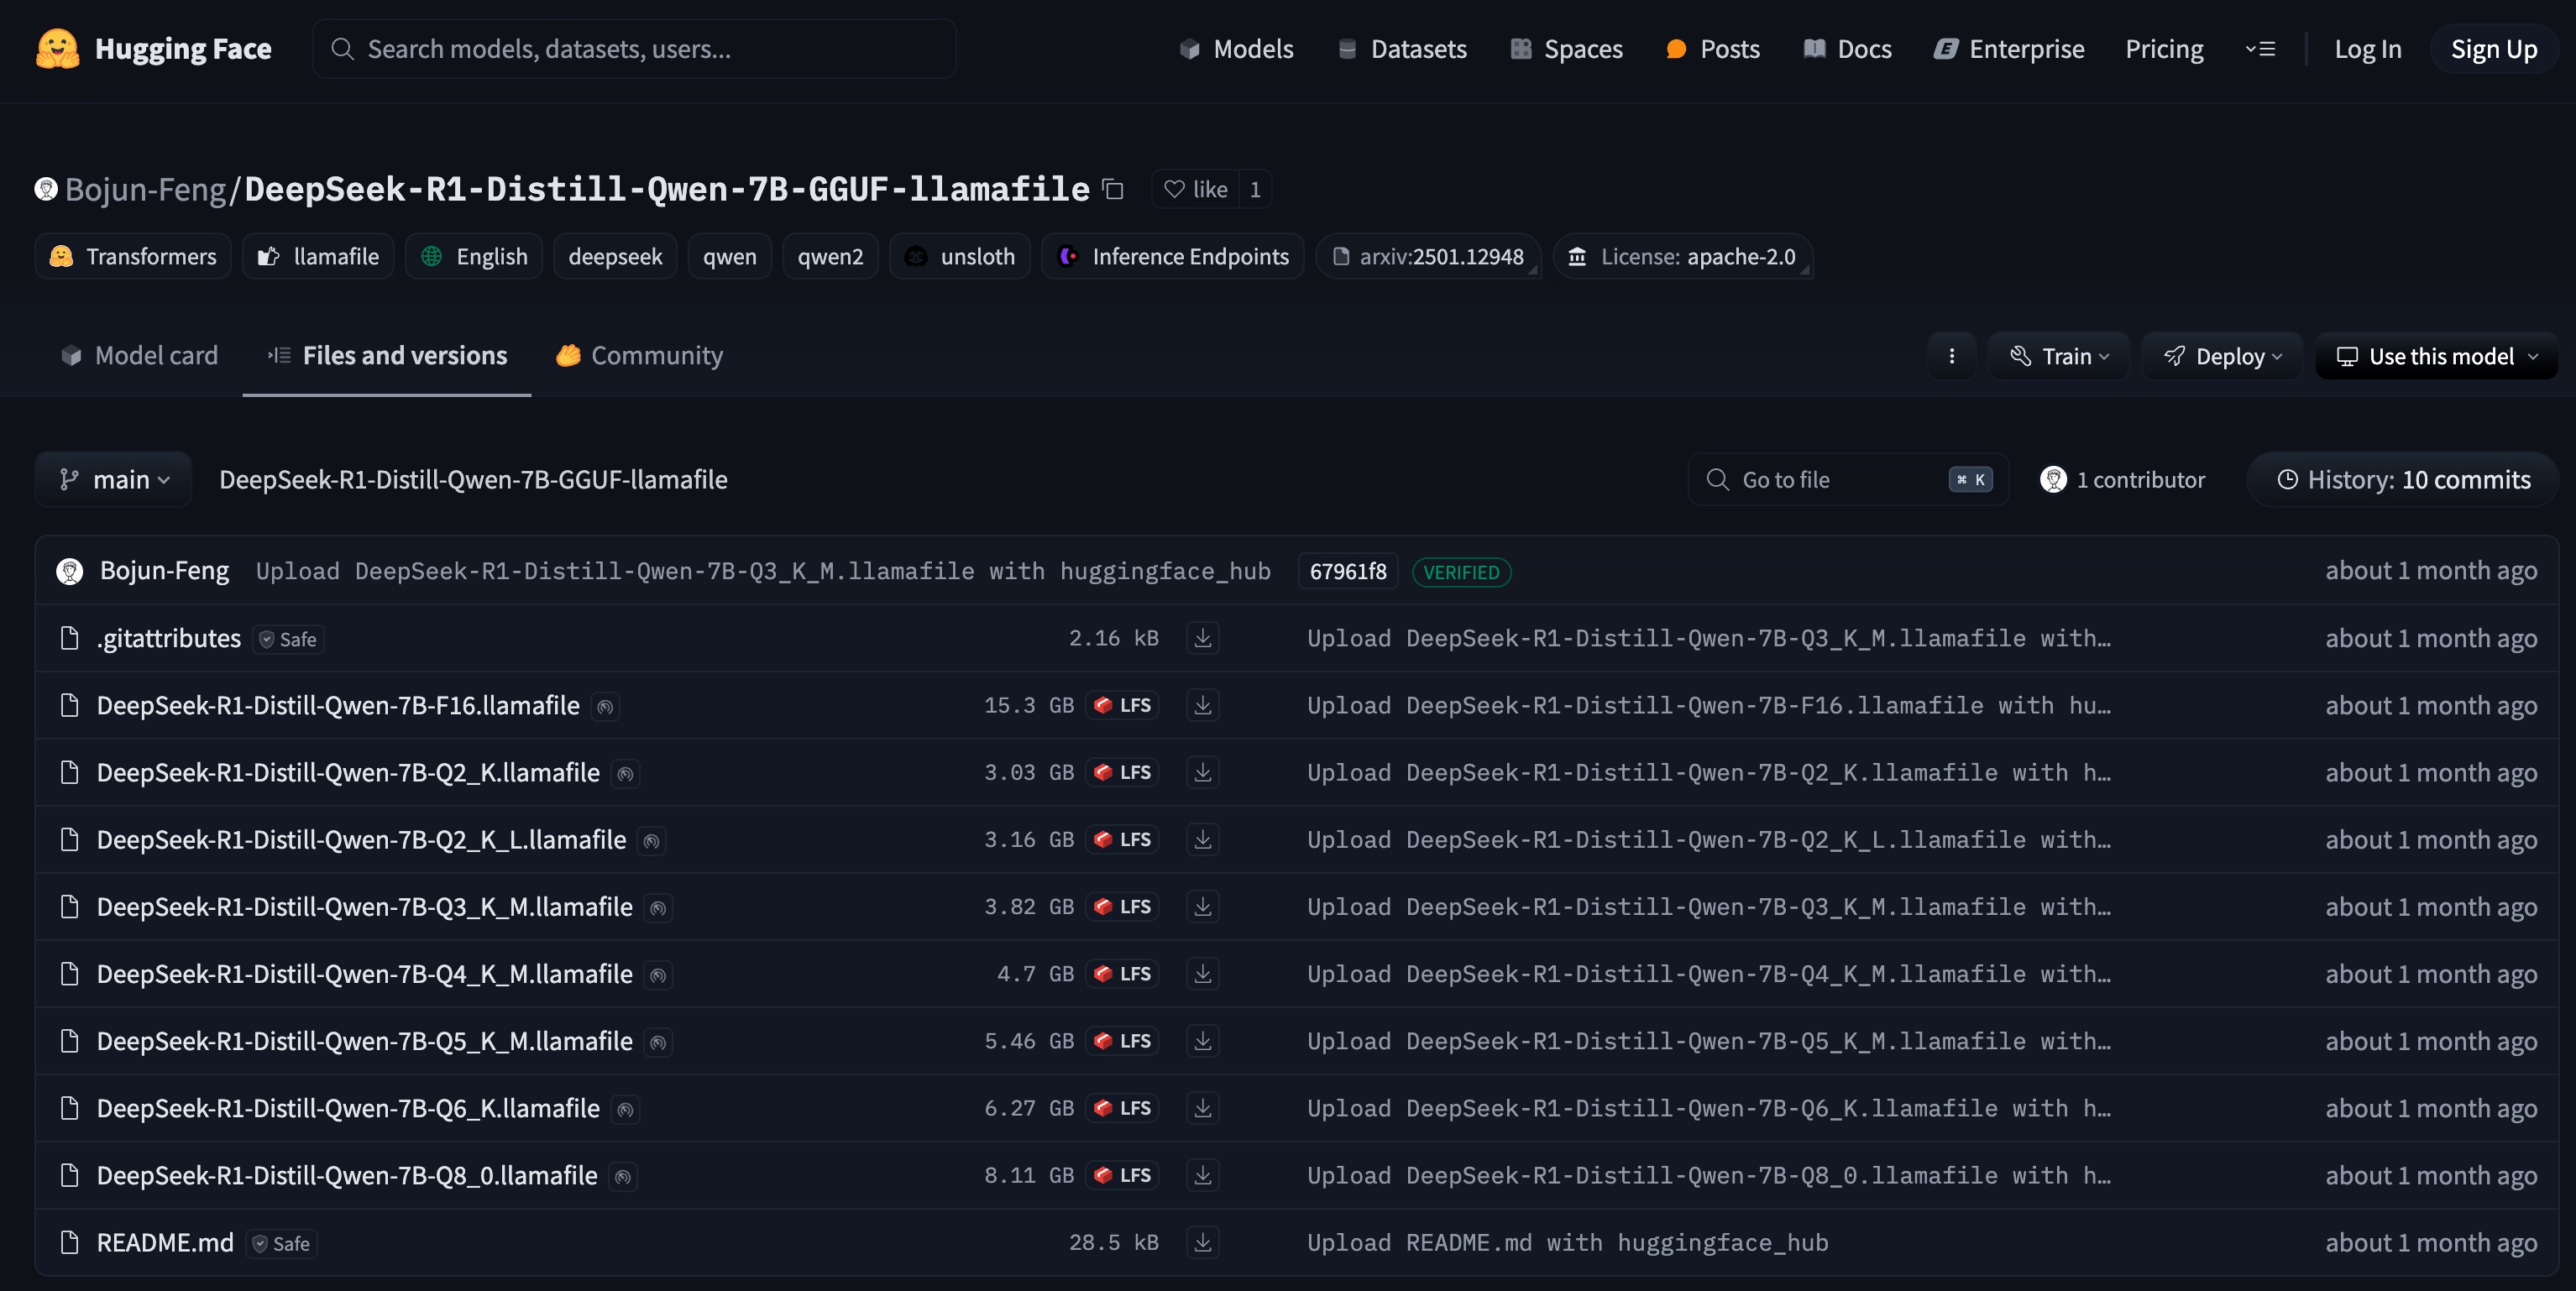The width and height of the screenshot is (2576, 1291).
Task: Click the heart like button
Action: [x=1195, y=189]
